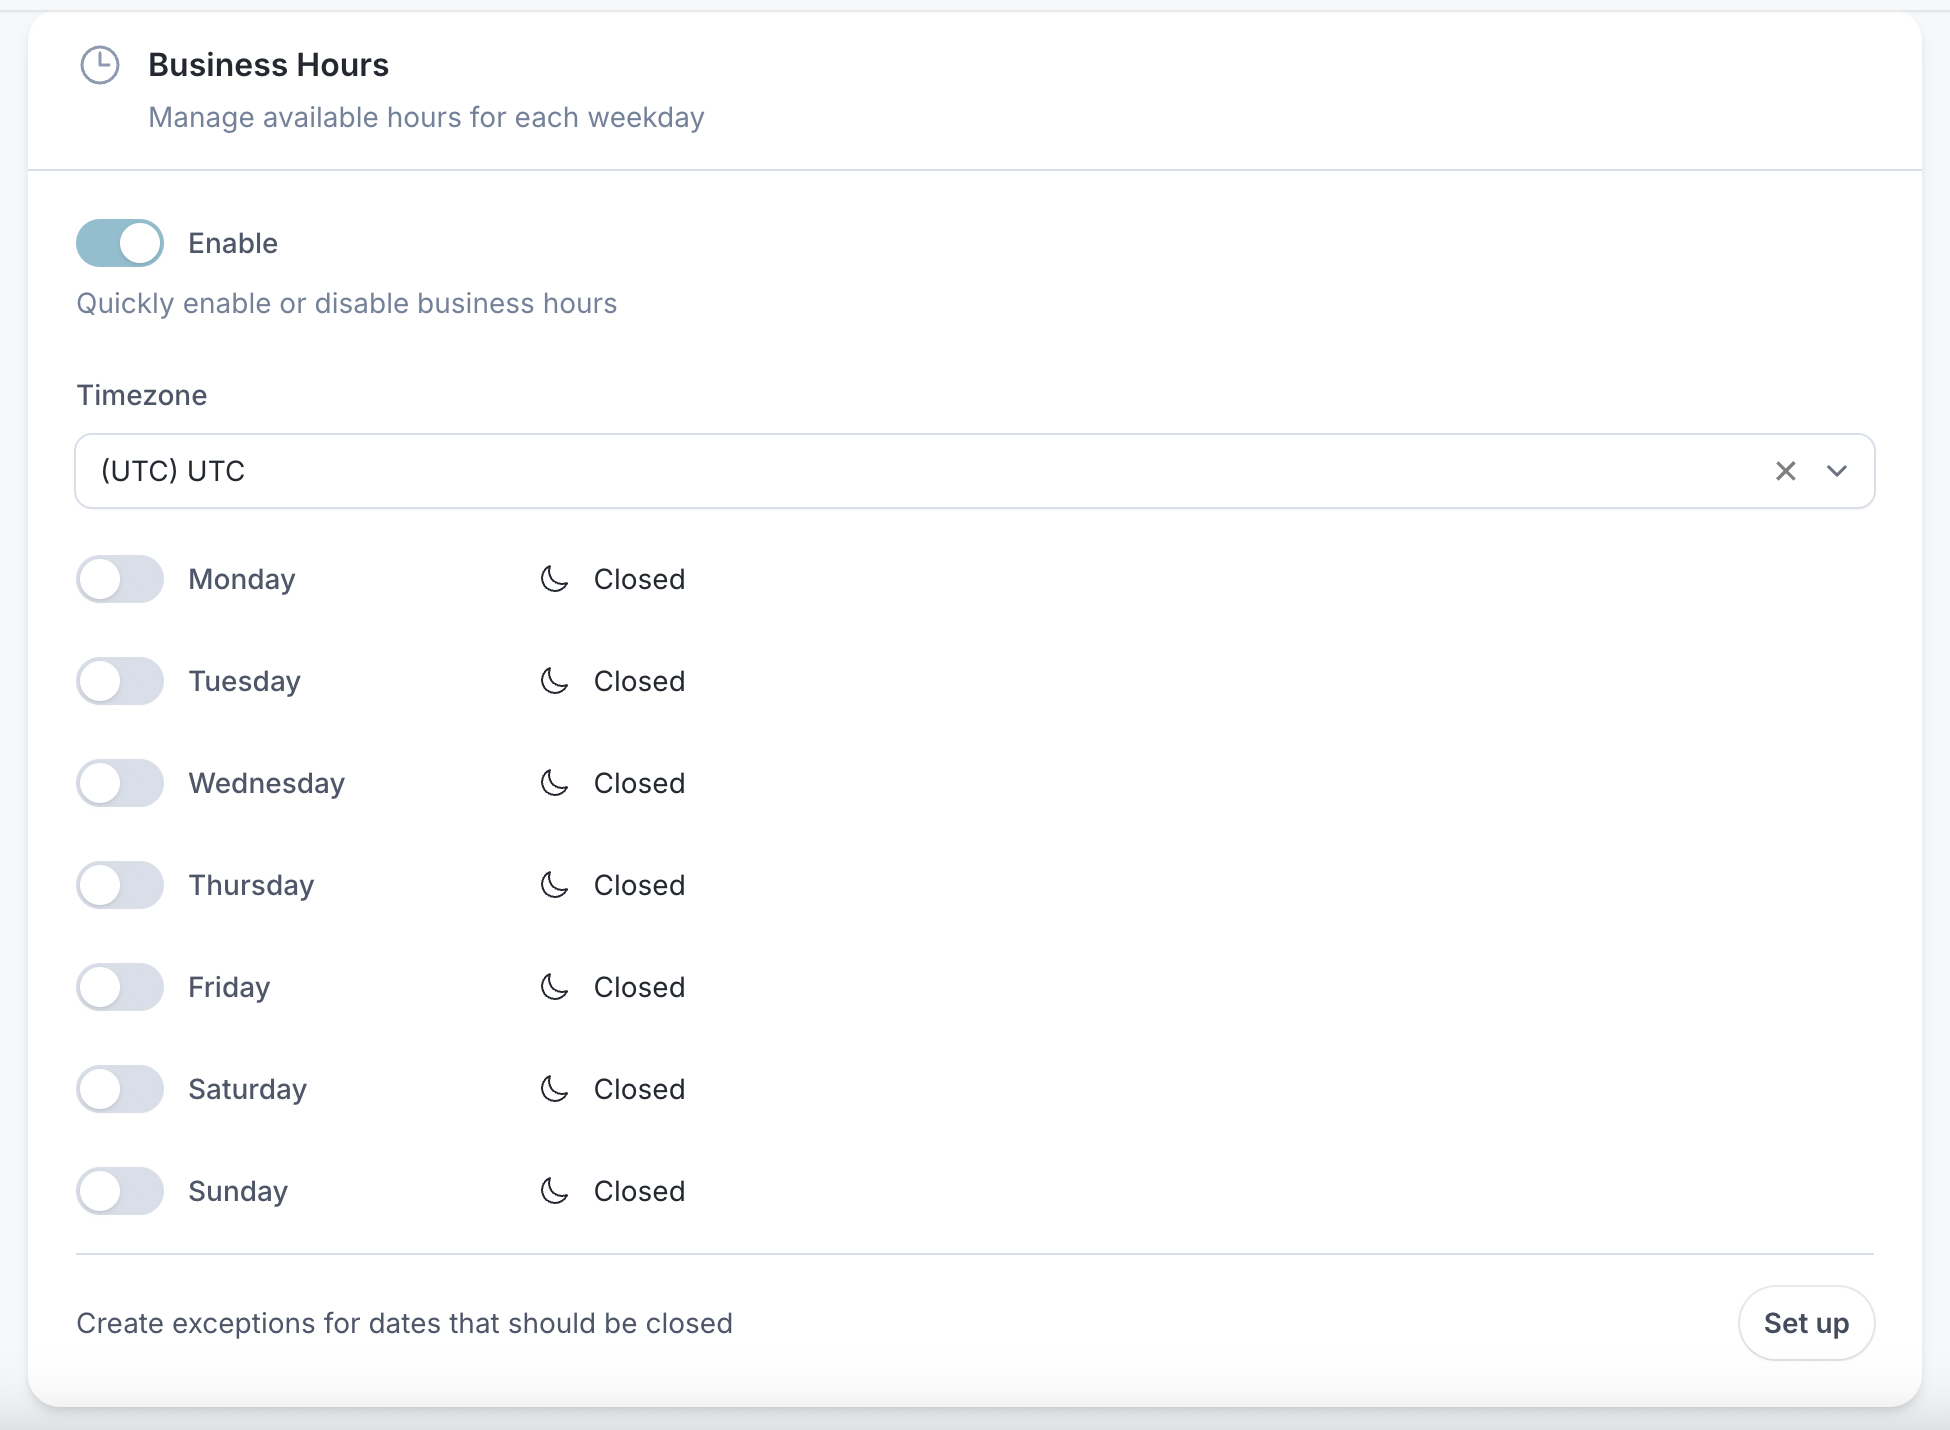Click the clock icon beside Business Hours

click(100, 66)
